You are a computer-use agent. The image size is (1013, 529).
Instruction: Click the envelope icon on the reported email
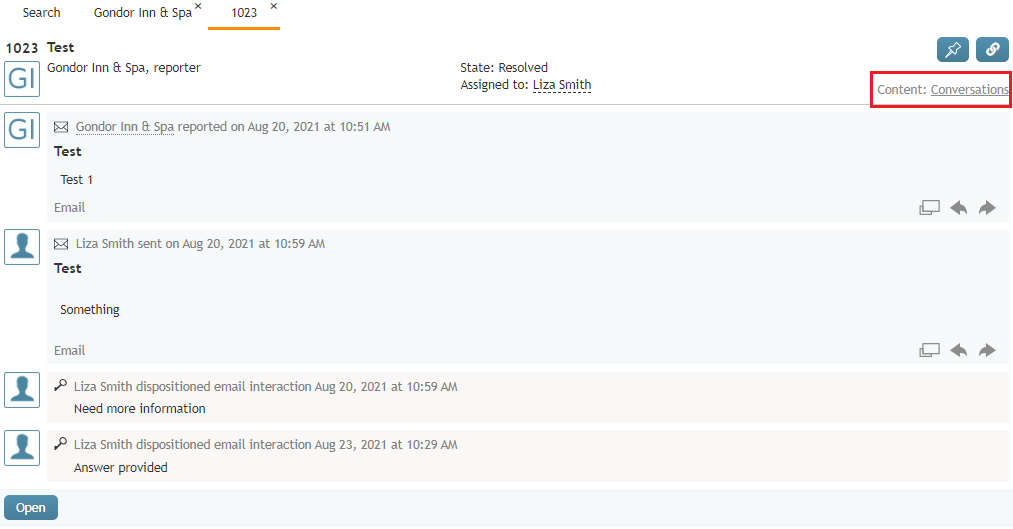coord(61,127)
